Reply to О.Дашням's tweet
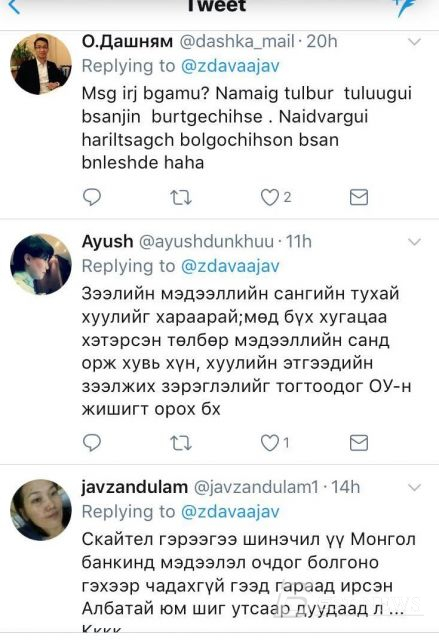Screen dimensions: 439x640 pyautogui.click(x=92, y=197)
